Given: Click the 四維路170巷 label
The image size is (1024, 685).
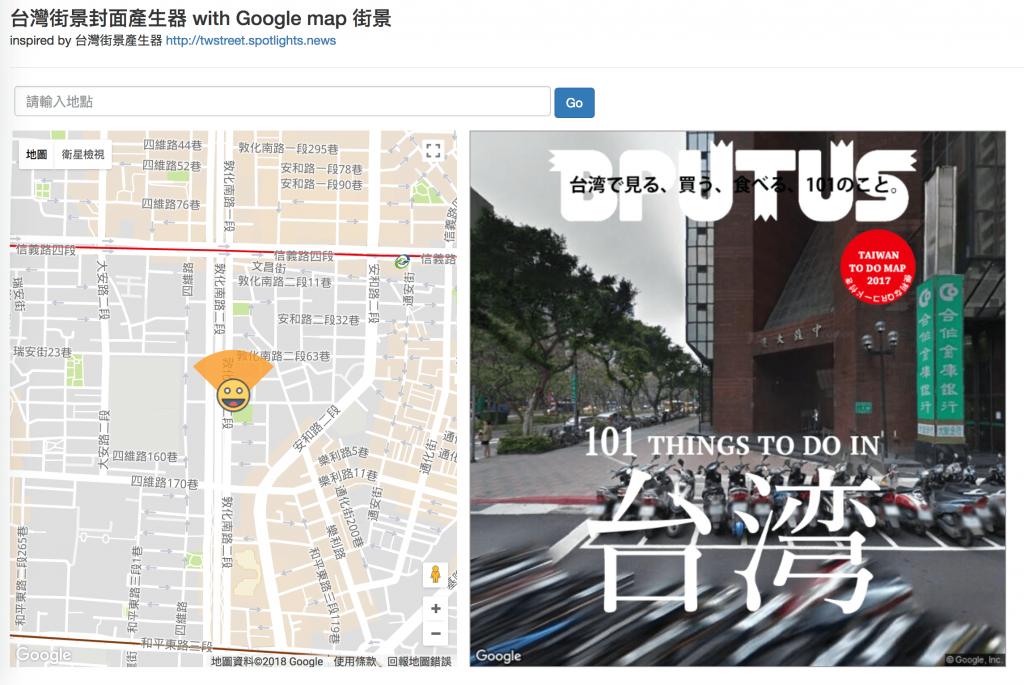Looking at the screenshot, I should pyautogui.click(x=165, y=483).
